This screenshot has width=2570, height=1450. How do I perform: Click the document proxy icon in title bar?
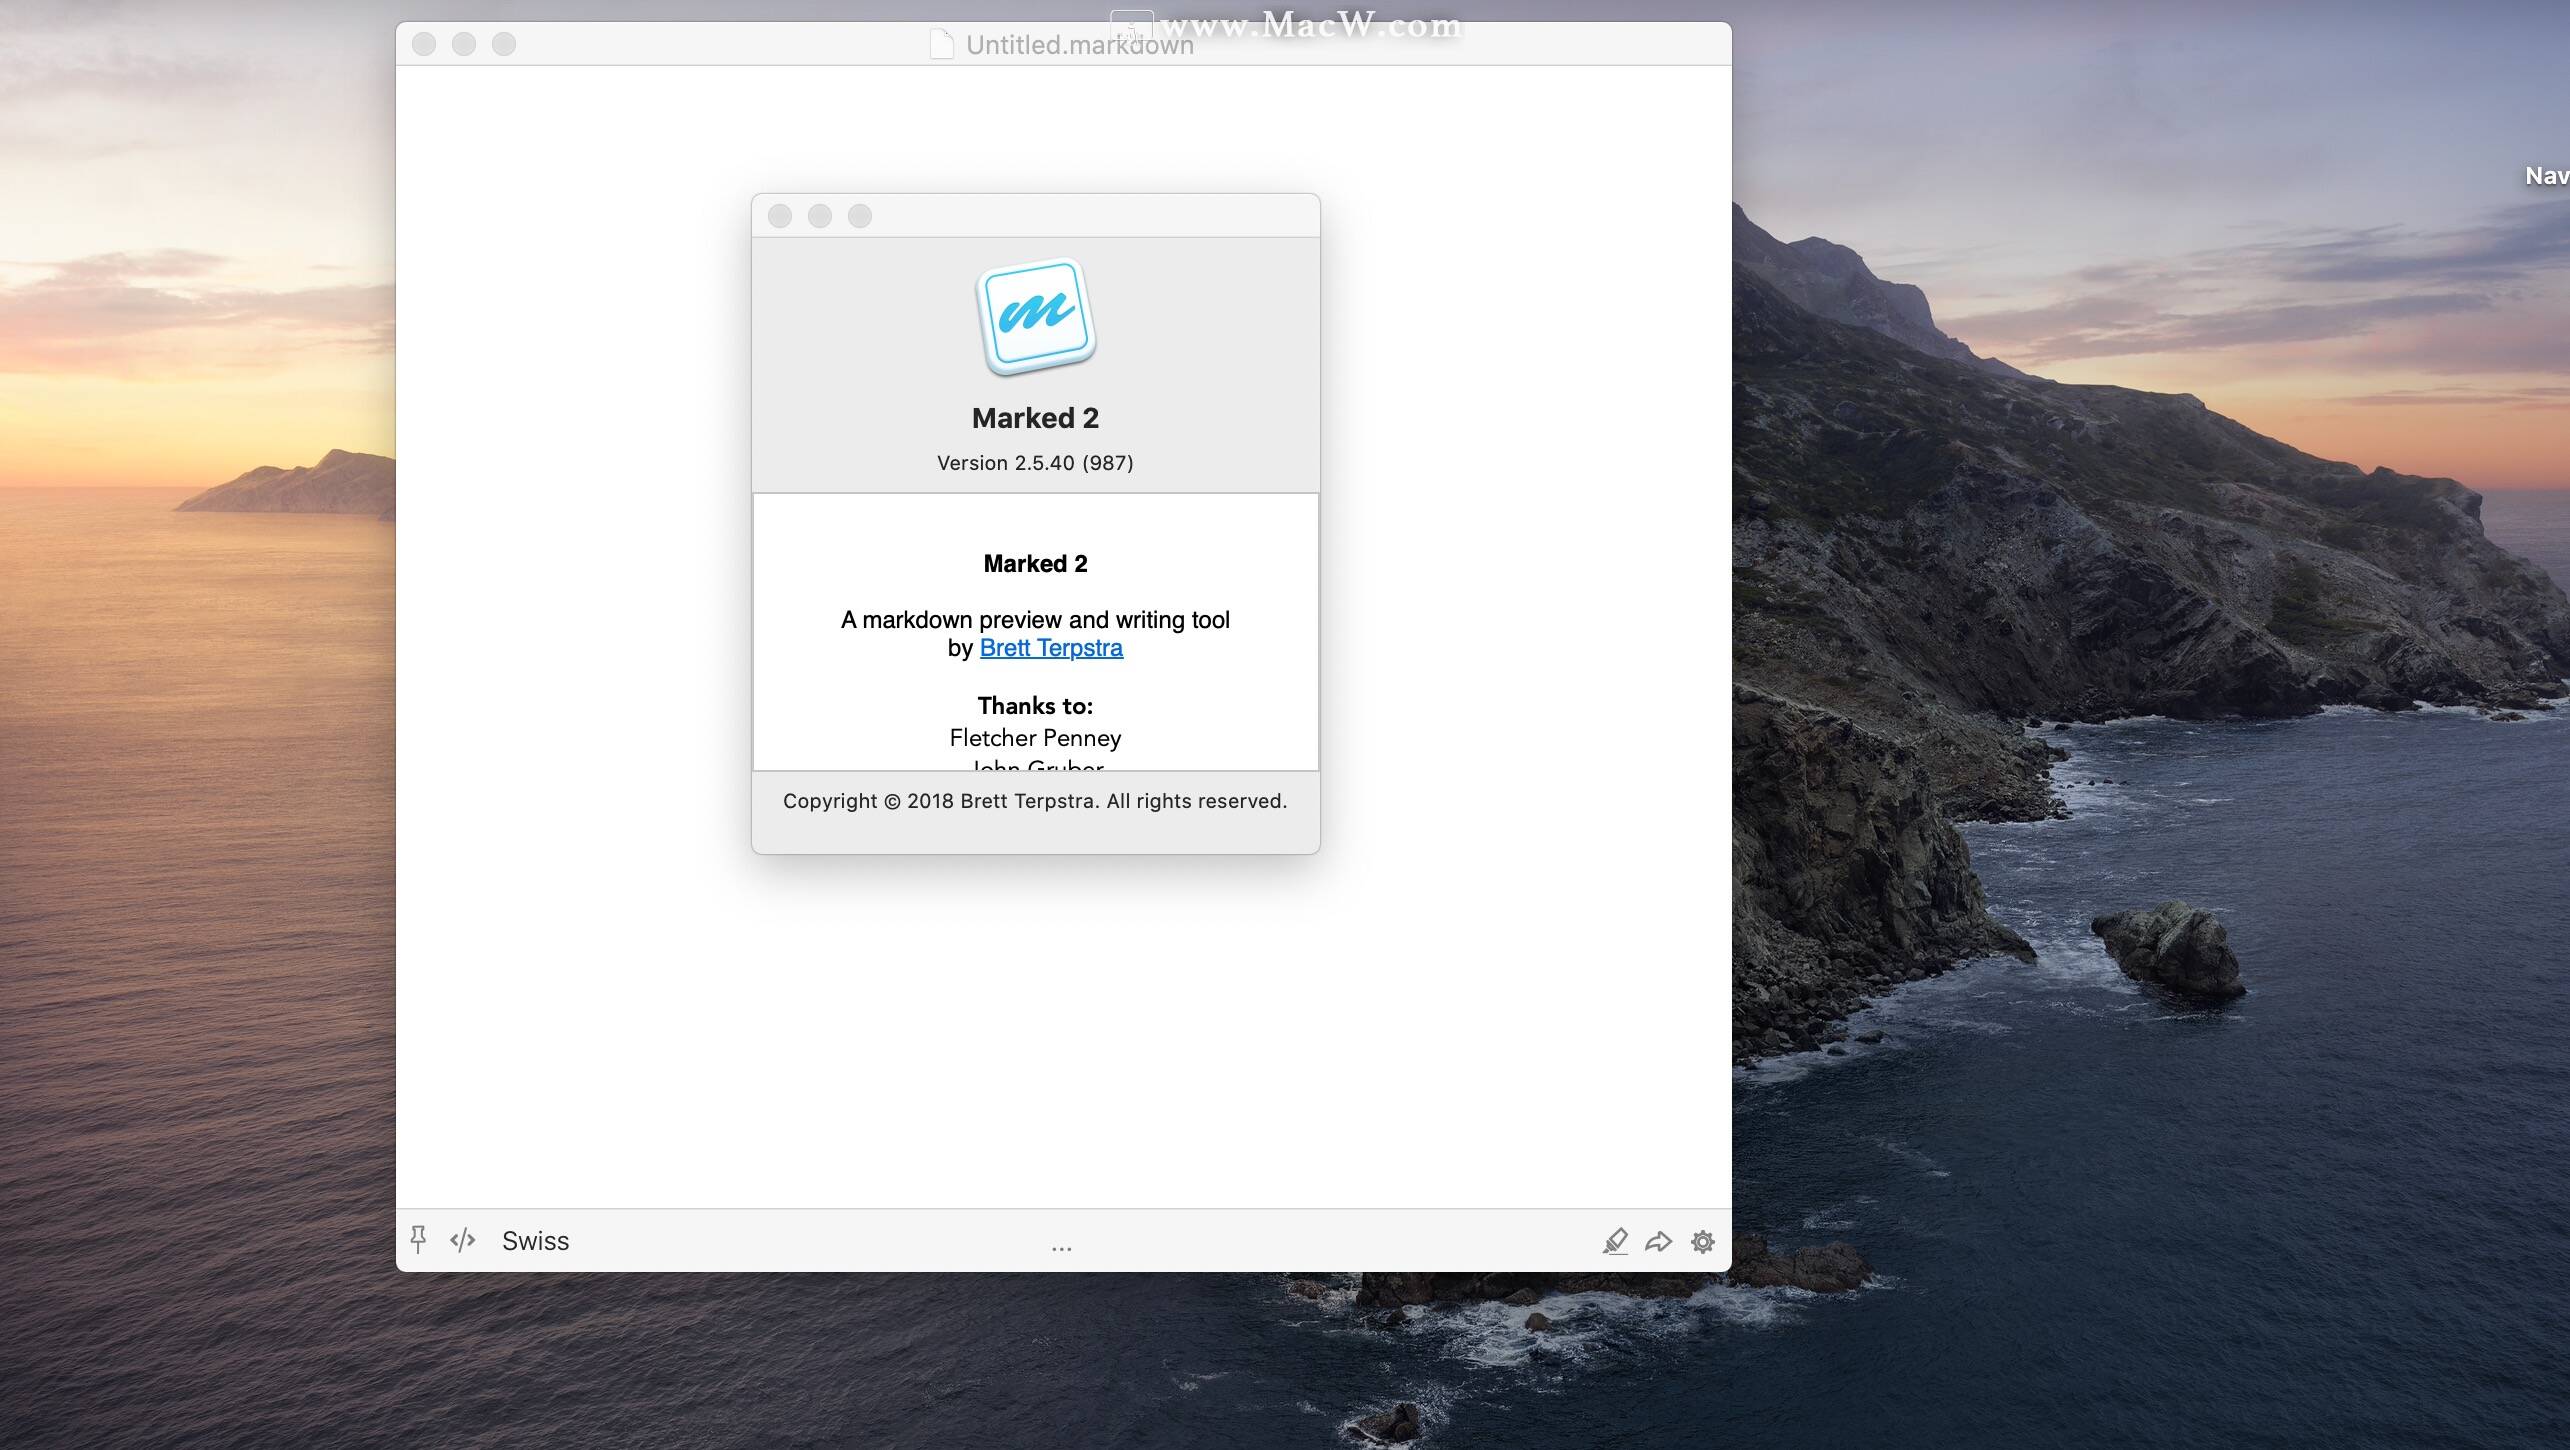[x=941, y=44]
